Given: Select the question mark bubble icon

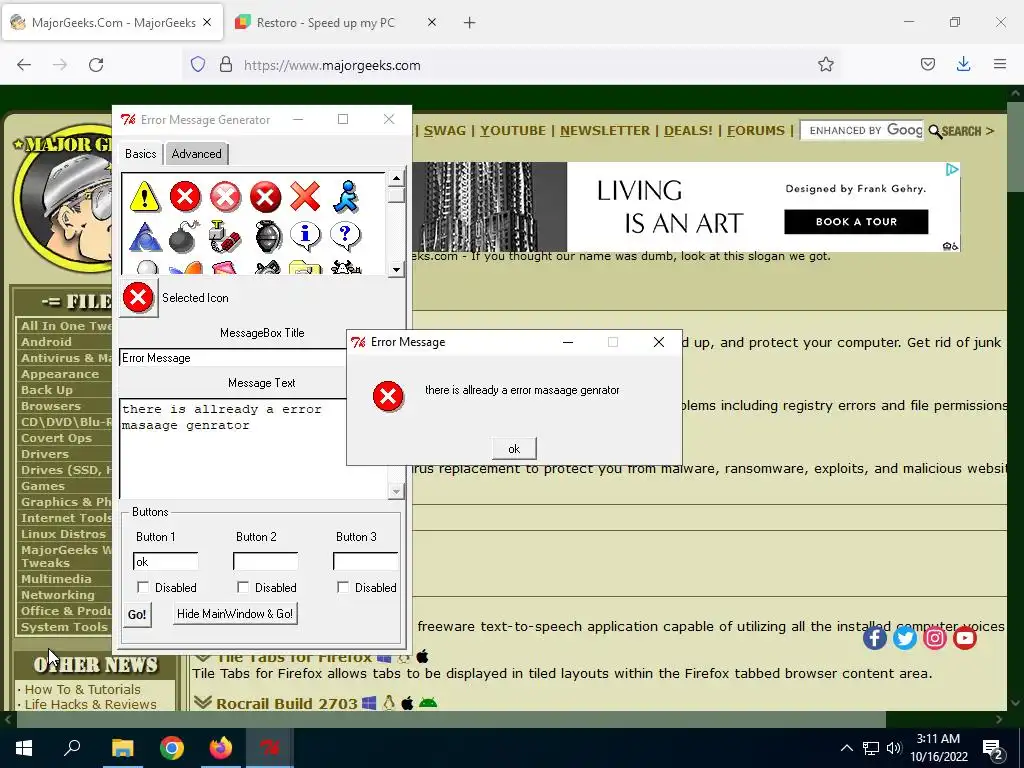Looking at the screenshot, I should [x=345, y=236].
